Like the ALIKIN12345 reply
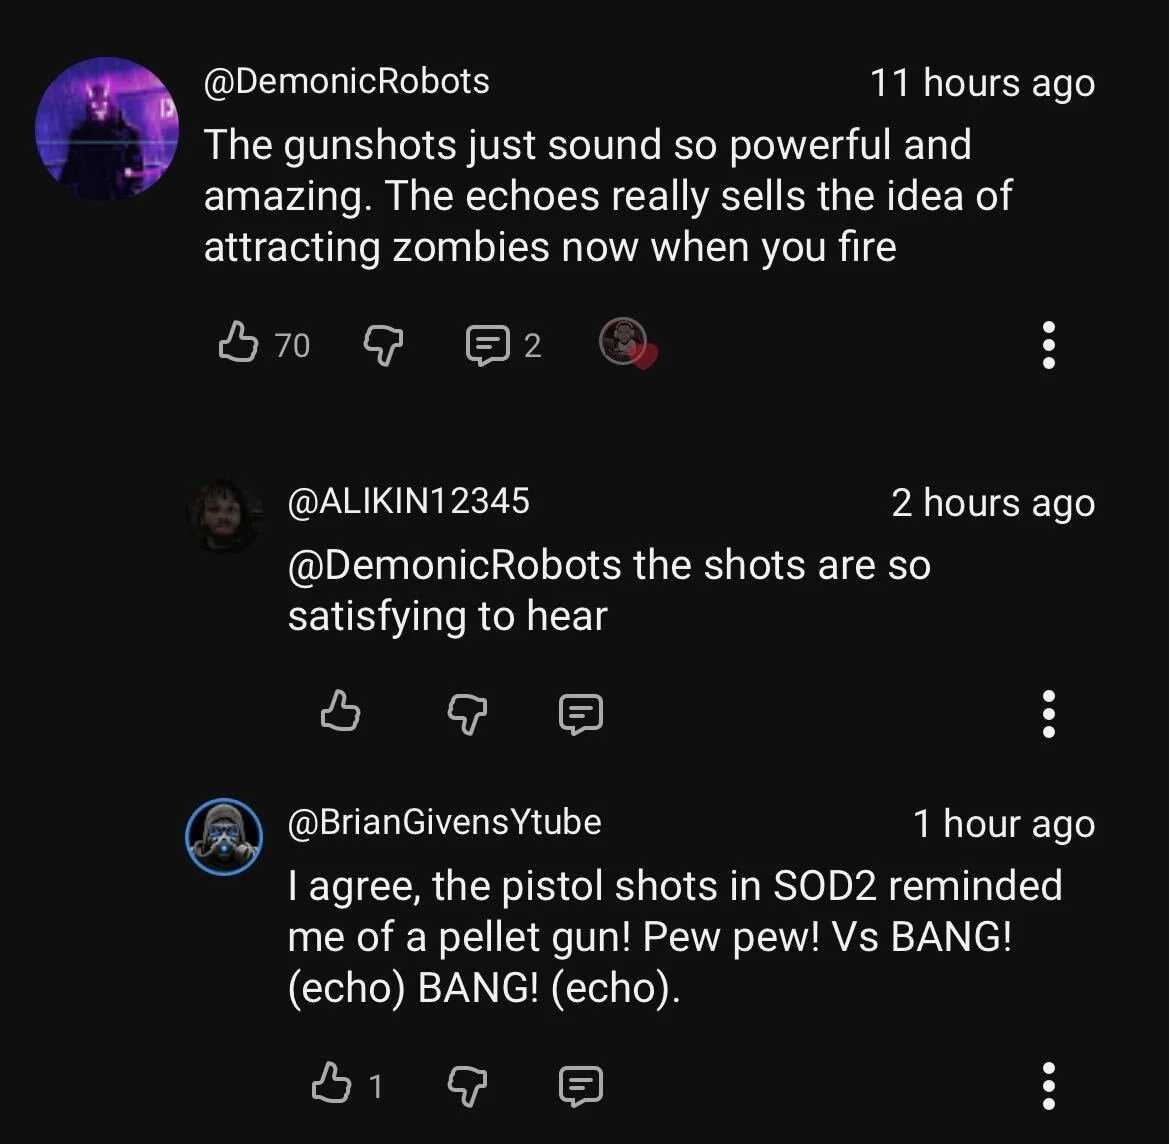Viewport: 1170px width, 1144px height. [x=340, y=710]
